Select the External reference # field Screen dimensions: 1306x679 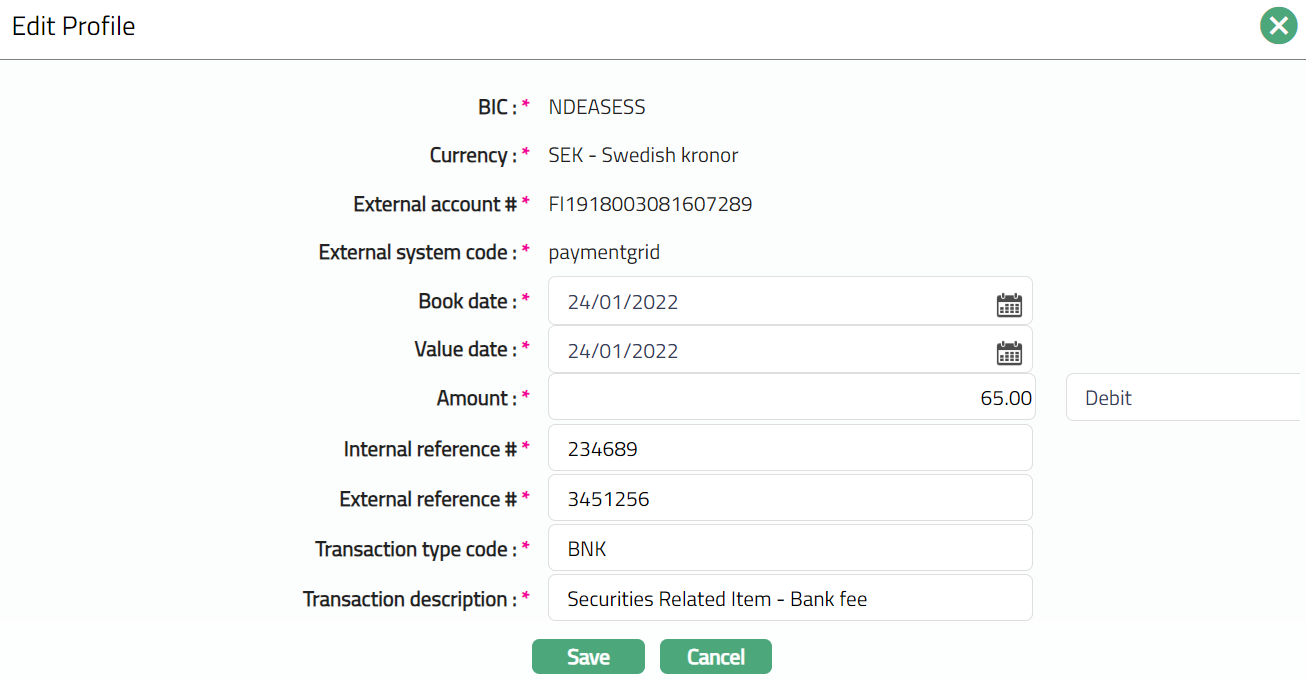click(790, 499)
